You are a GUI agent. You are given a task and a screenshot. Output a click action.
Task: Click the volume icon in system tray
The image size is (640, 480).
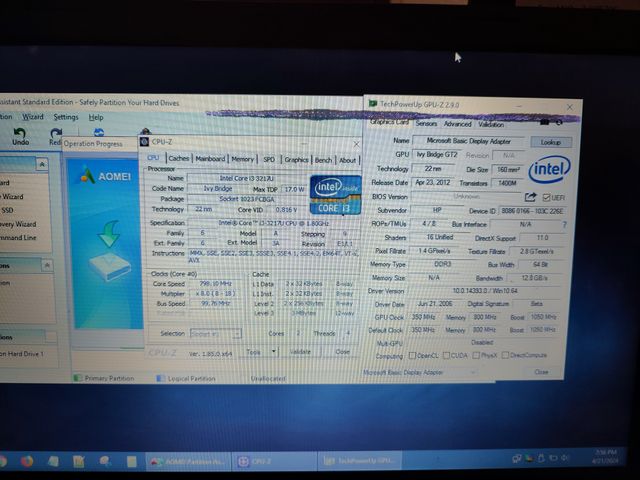pyautogui.click(x=565, y=458)
